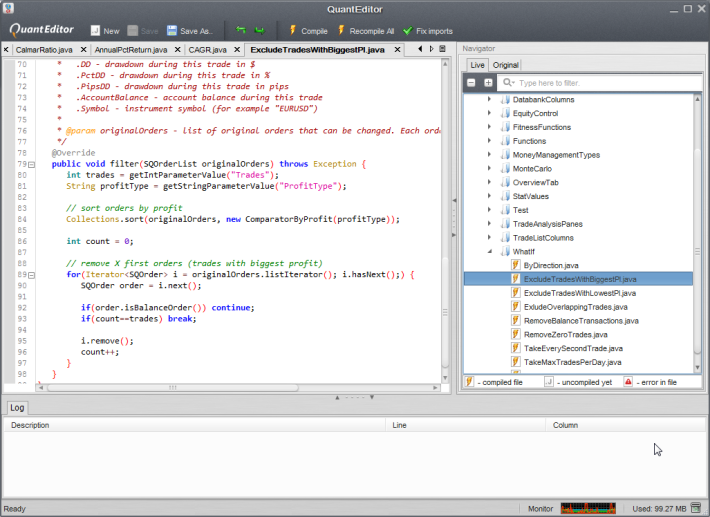Expand the Functions folder
710x517 pixels.
[489, 141]
